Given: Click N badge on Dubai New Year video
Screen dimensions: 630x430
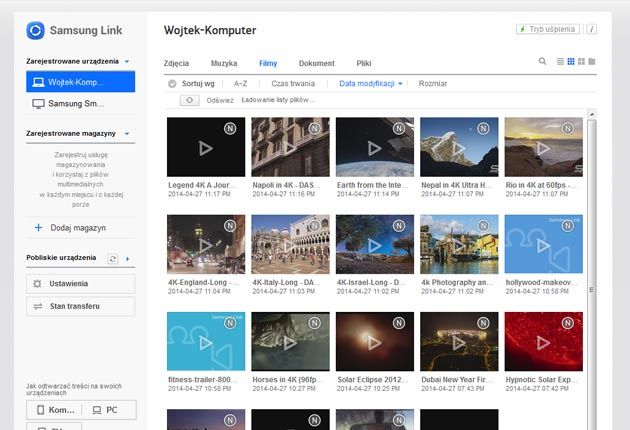Looking at the screenshot, I should point(483,323).
